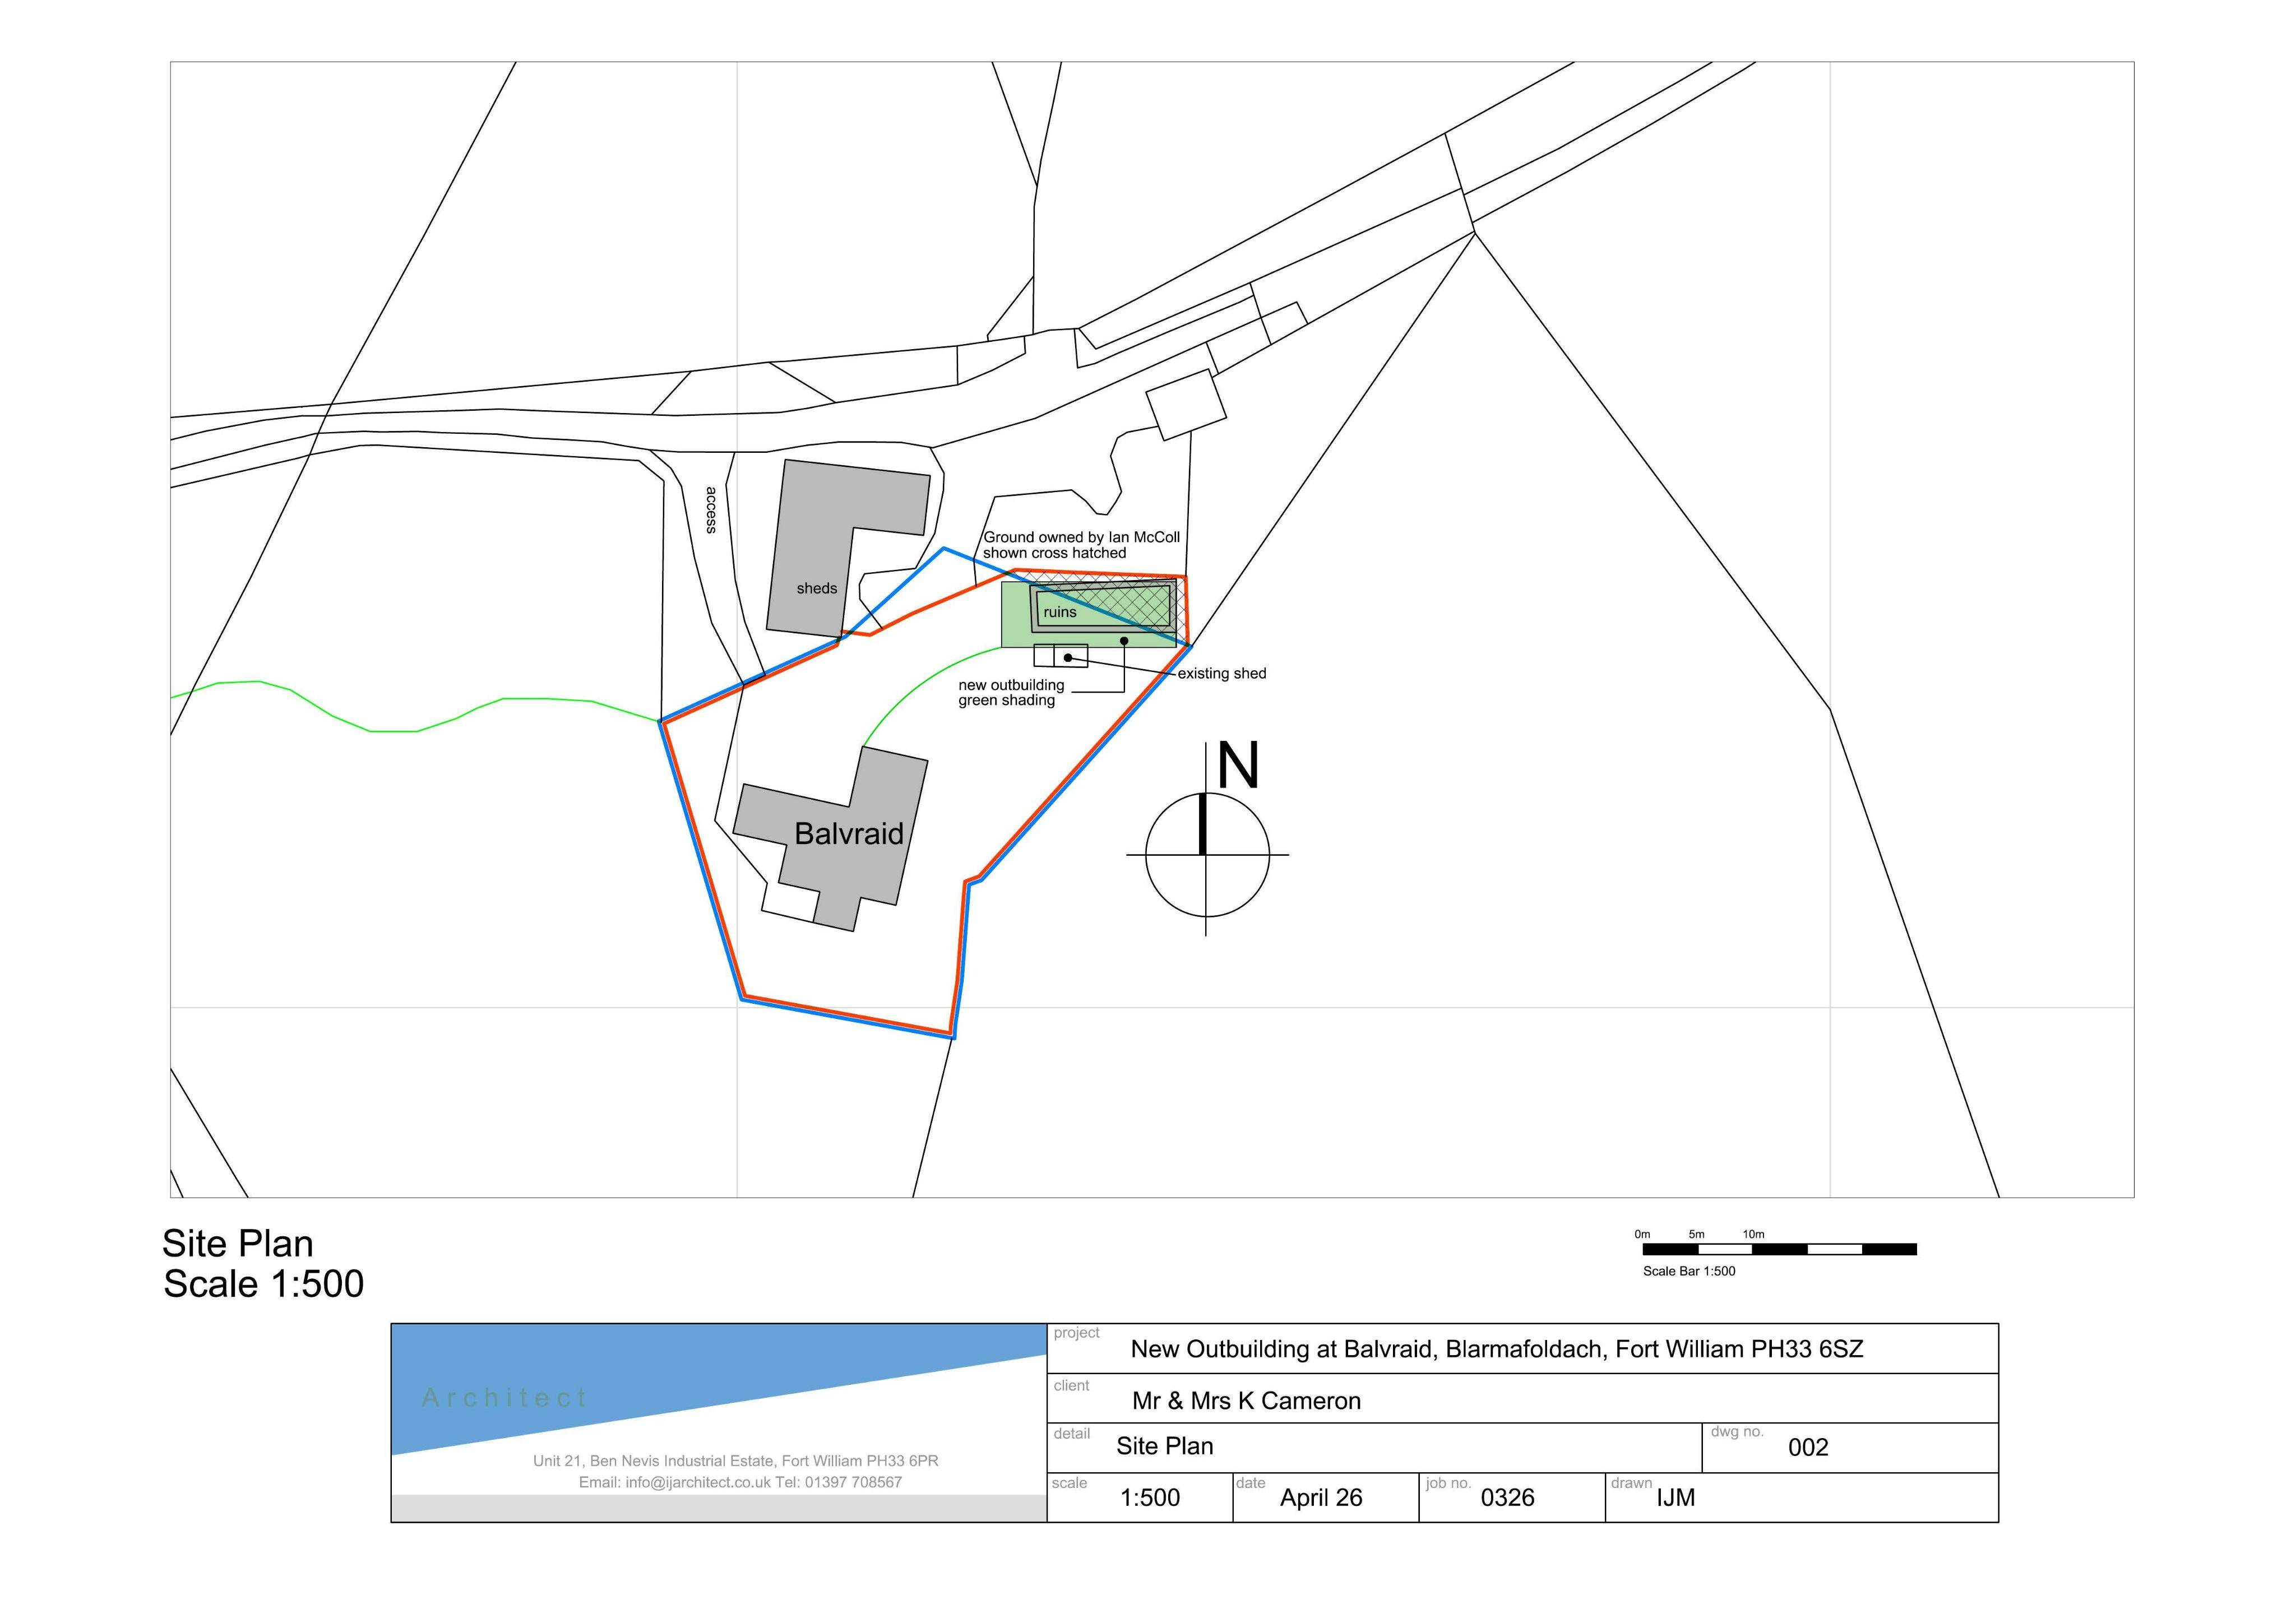Click the 'Architect' logo text
The image size is (2296, 1623).
point(505,1397)
